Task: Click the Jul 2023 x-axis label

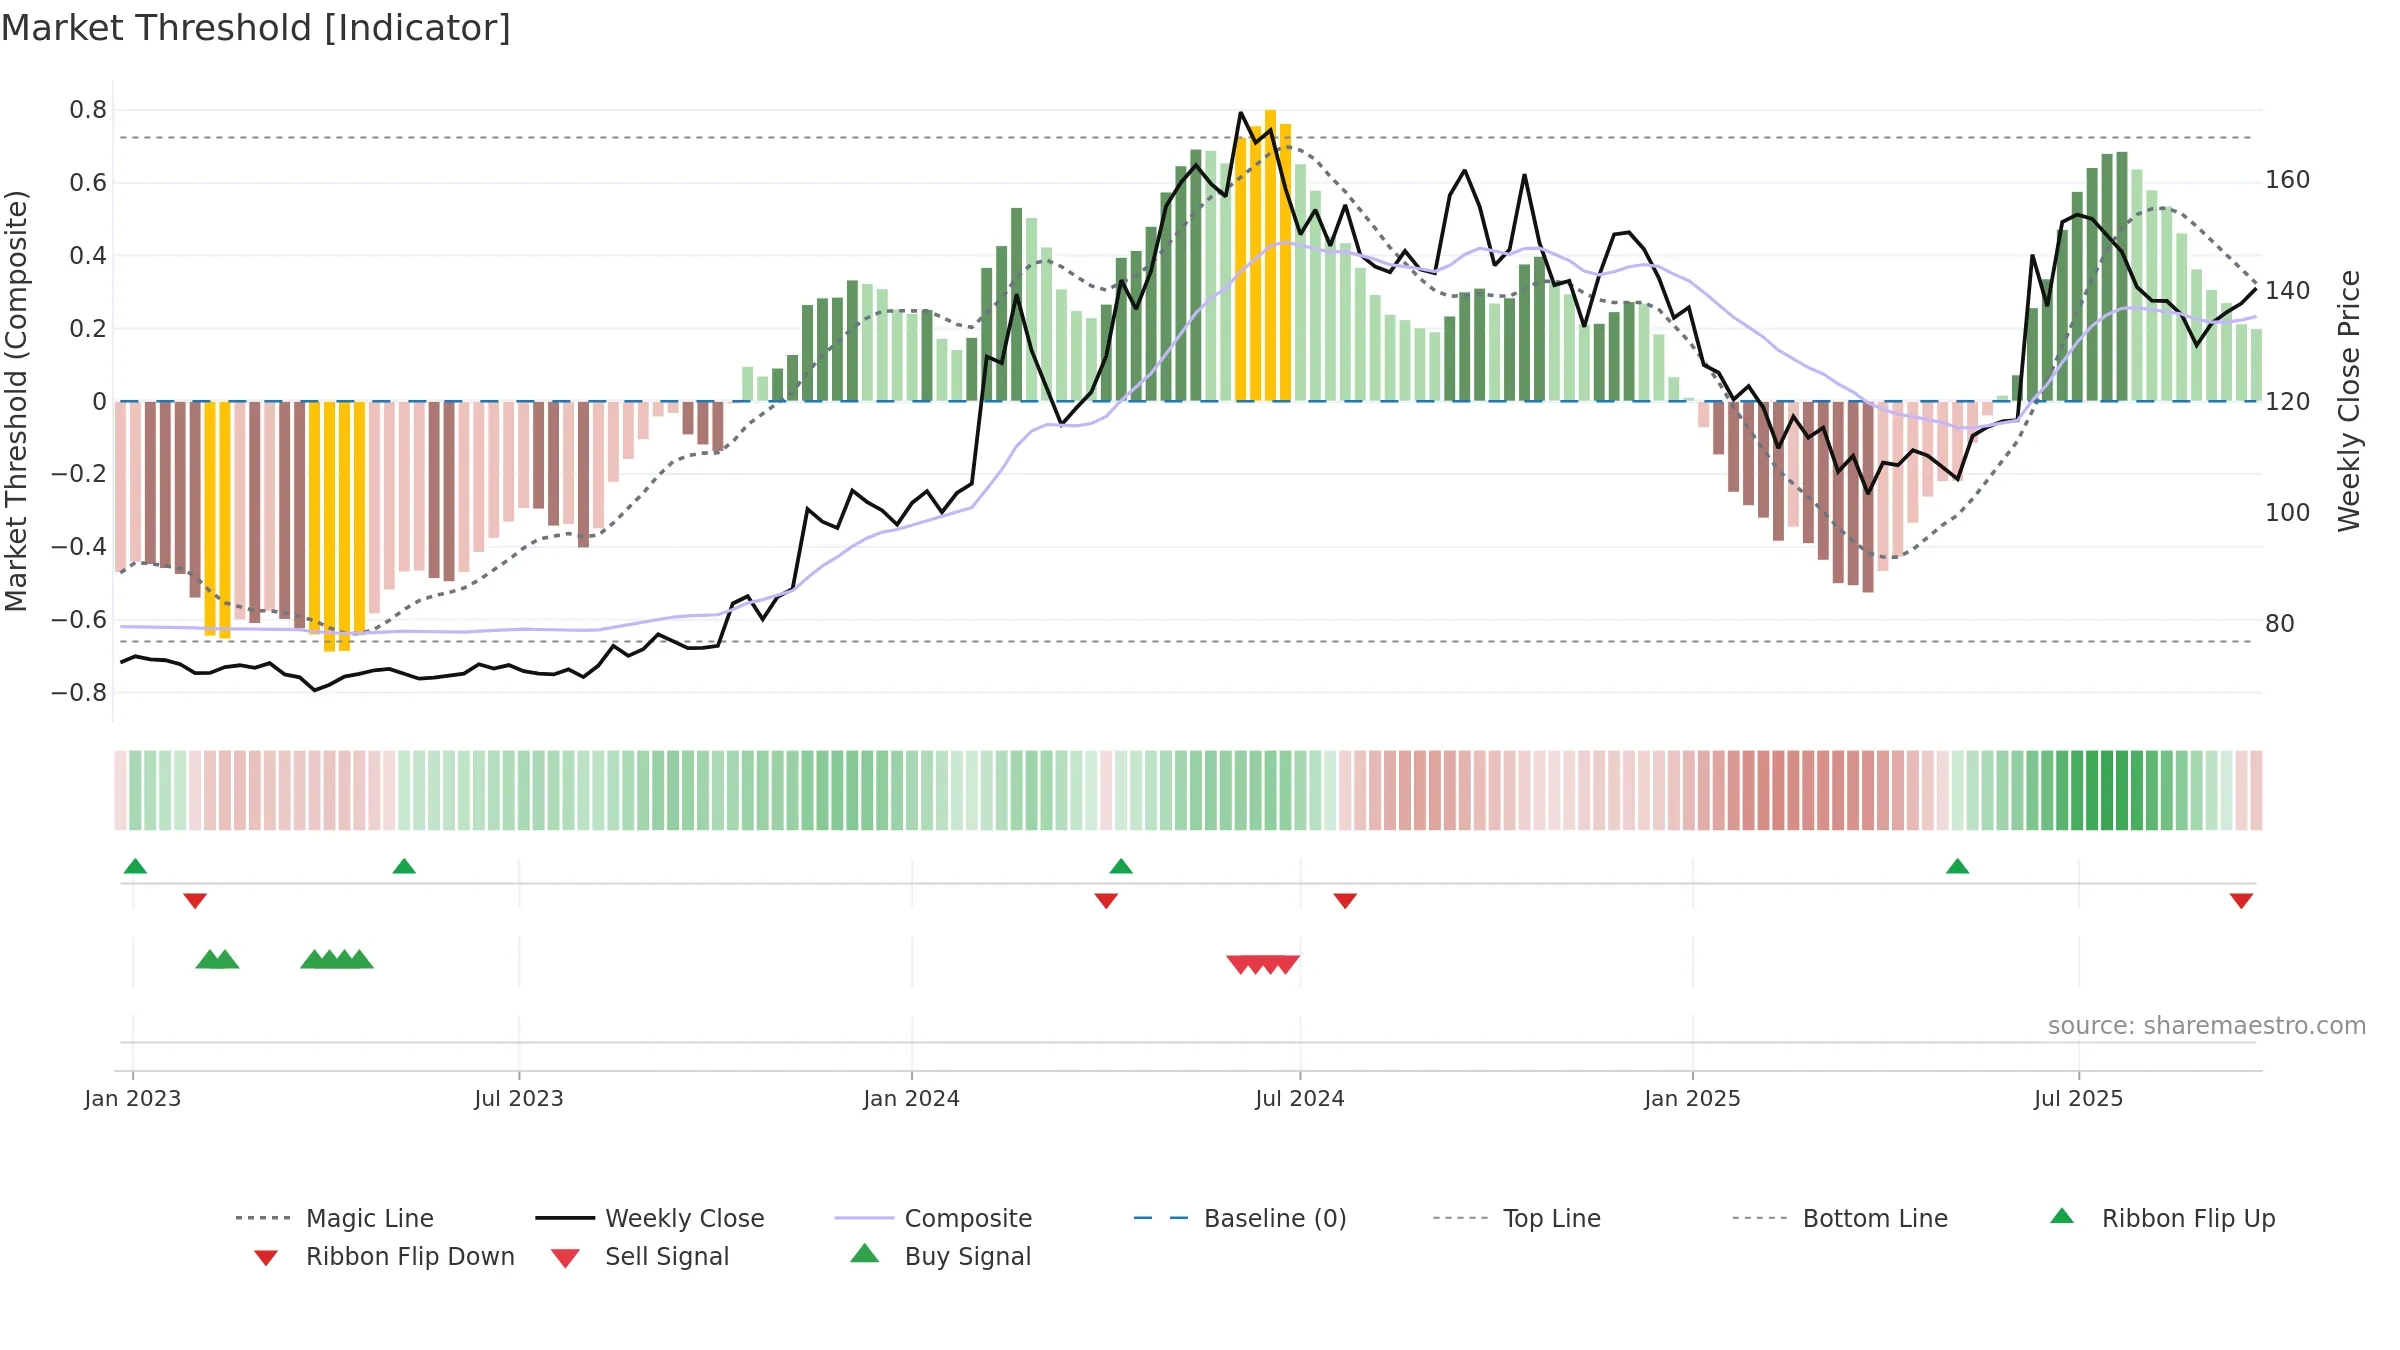Action: pos(519,1099)
